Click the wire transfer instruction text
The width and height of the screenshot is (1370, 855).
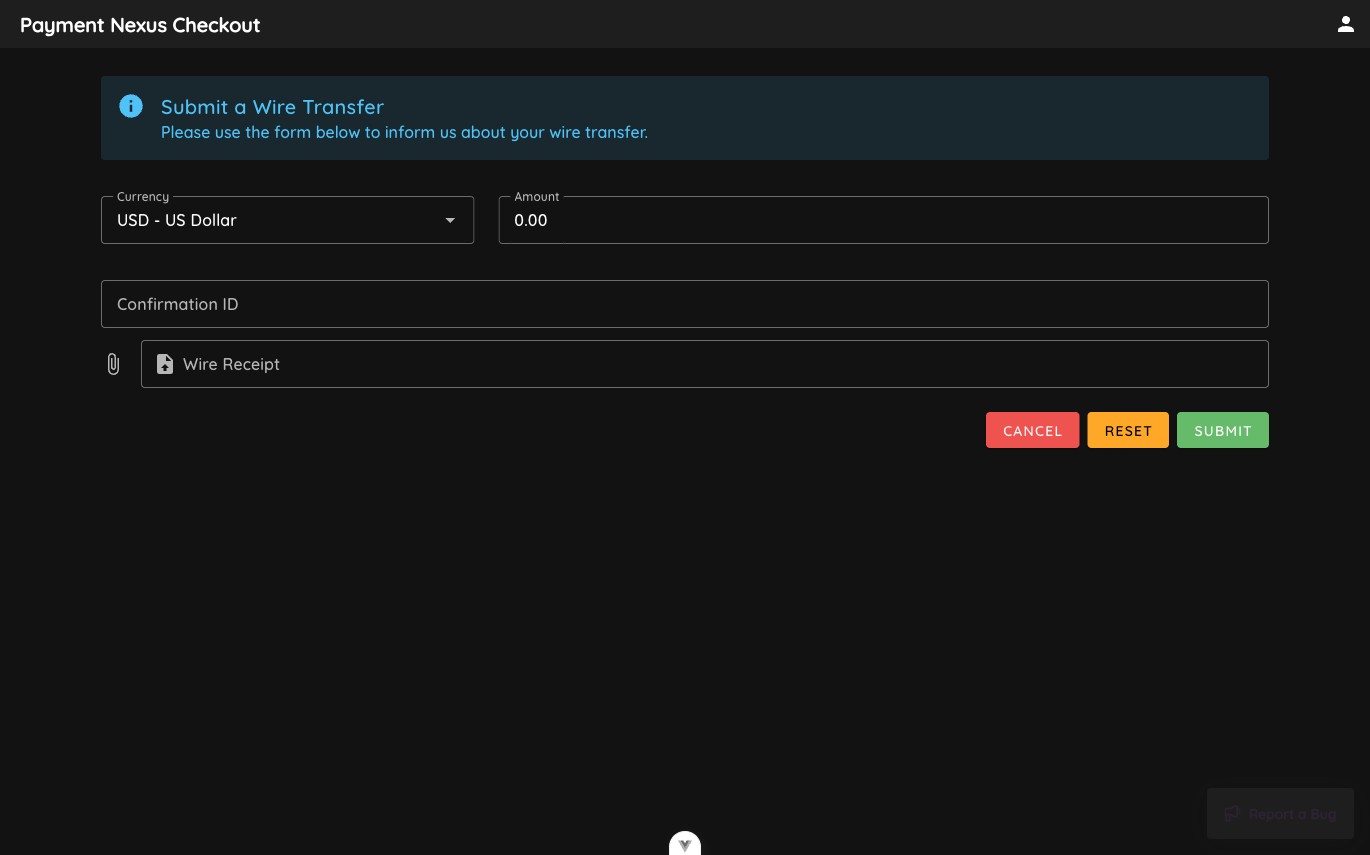[x=404, y=132]
